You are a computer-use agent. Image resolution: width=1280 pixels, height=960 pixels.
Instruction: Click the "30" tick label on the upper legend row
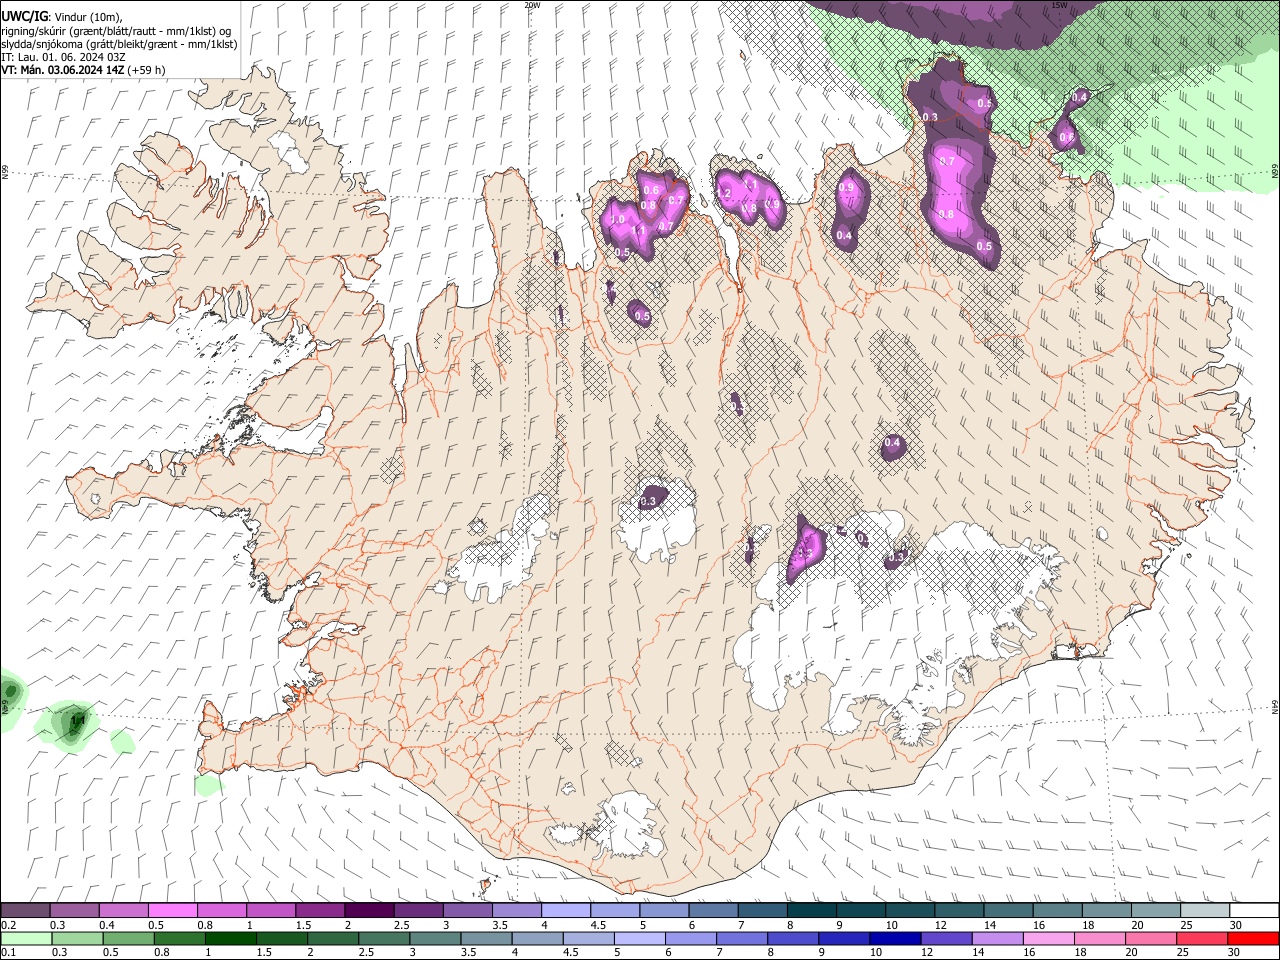[x=1236, y=925]
